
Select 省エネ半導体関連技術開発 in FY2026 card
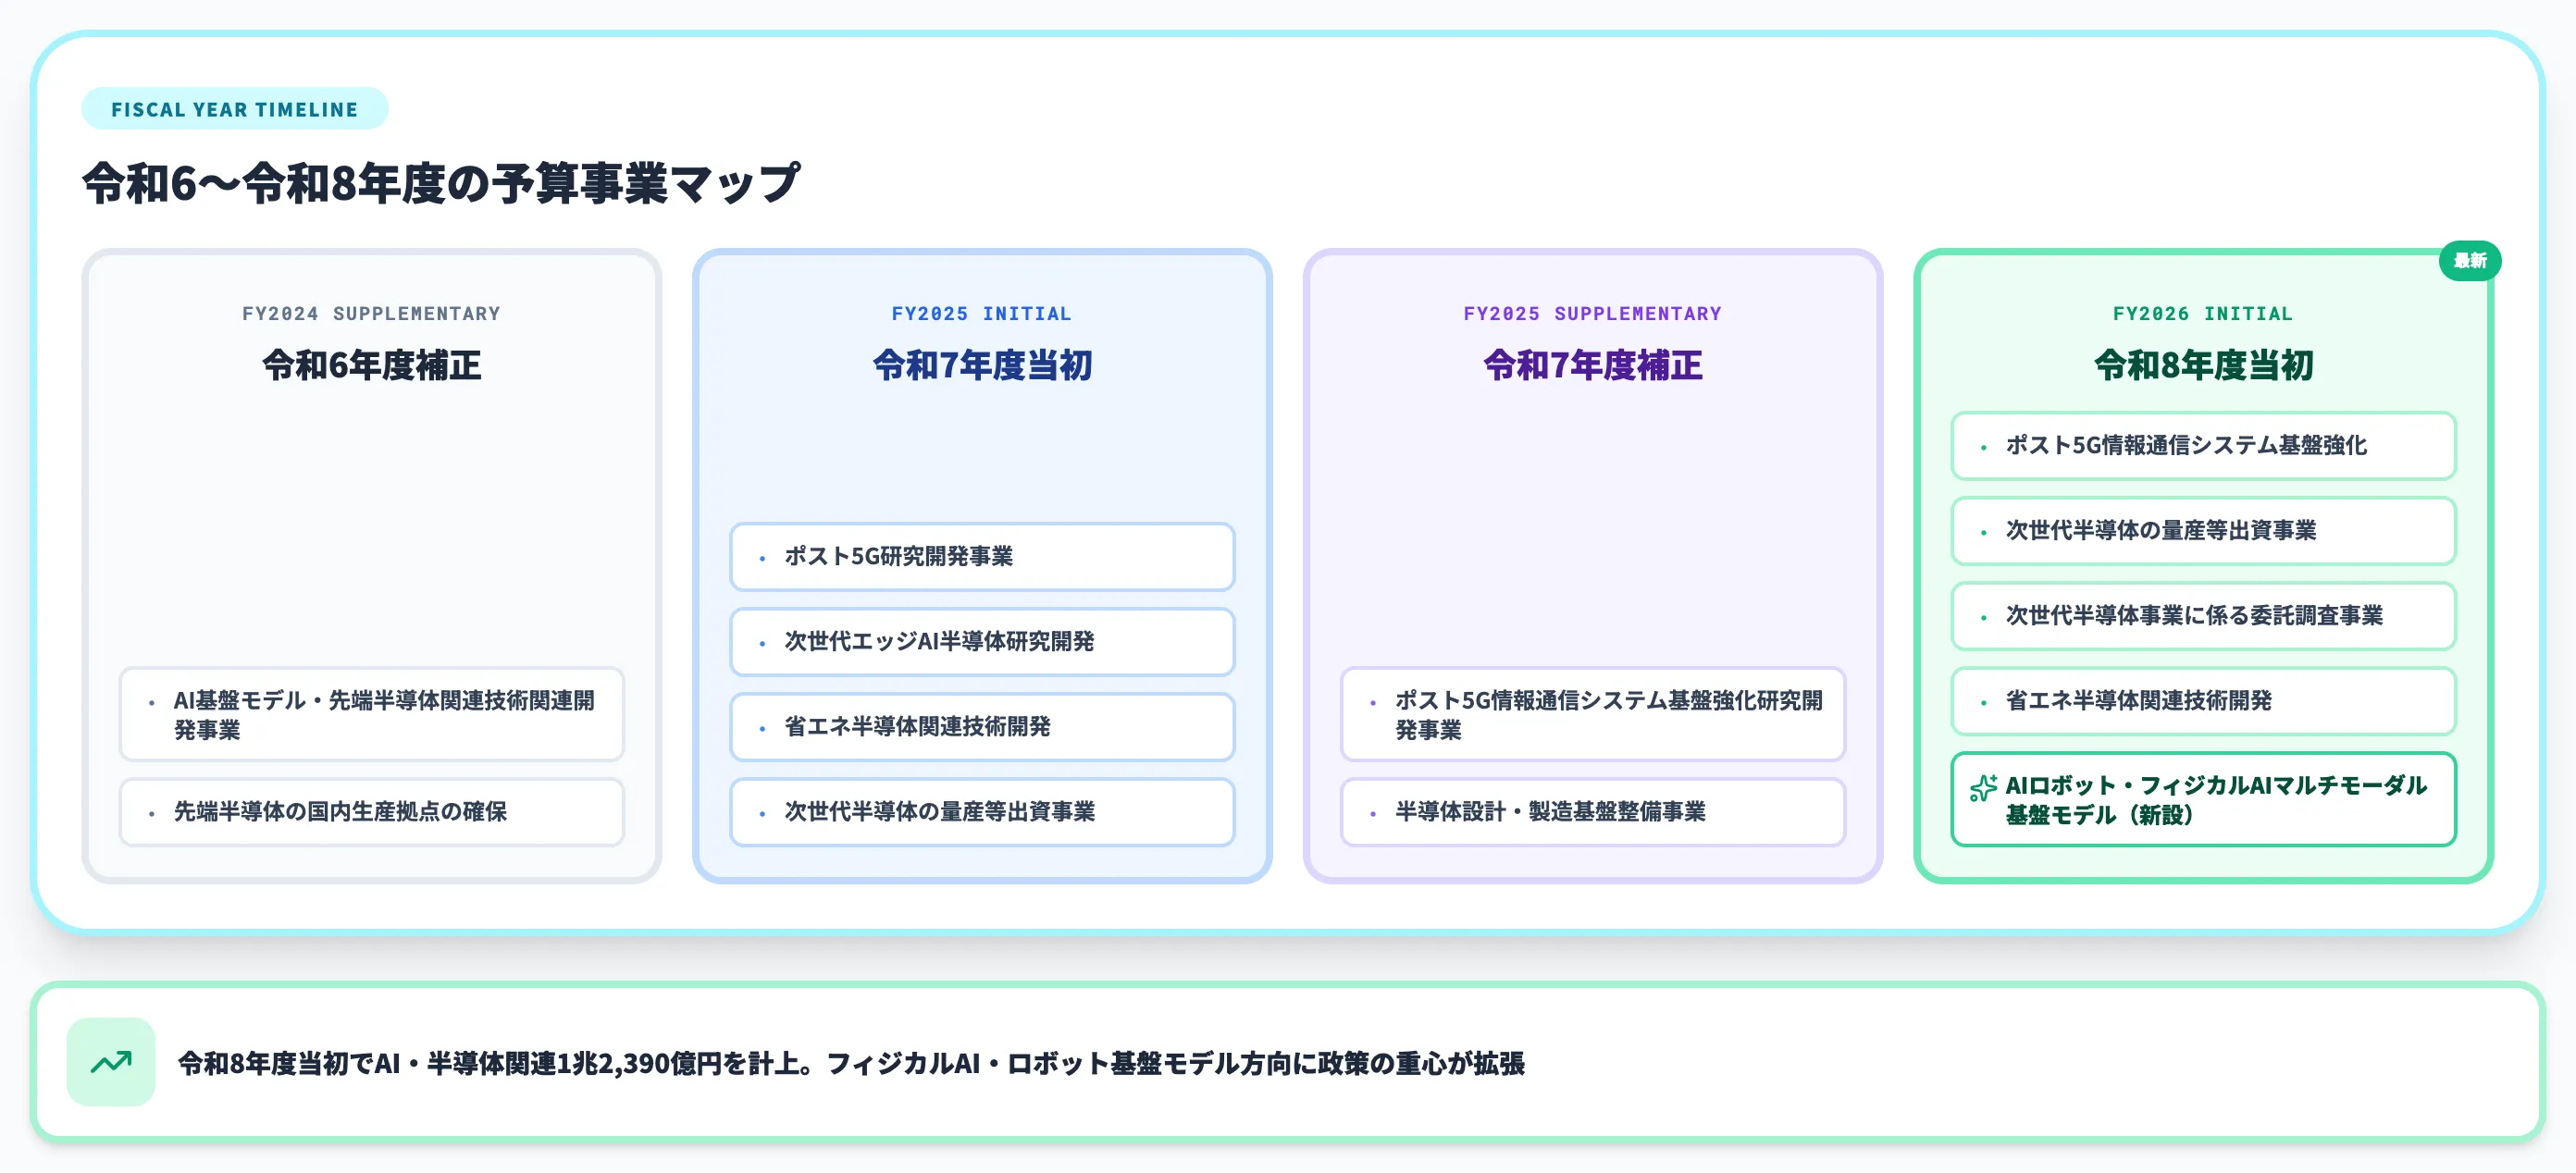(x=2204, y=700)
